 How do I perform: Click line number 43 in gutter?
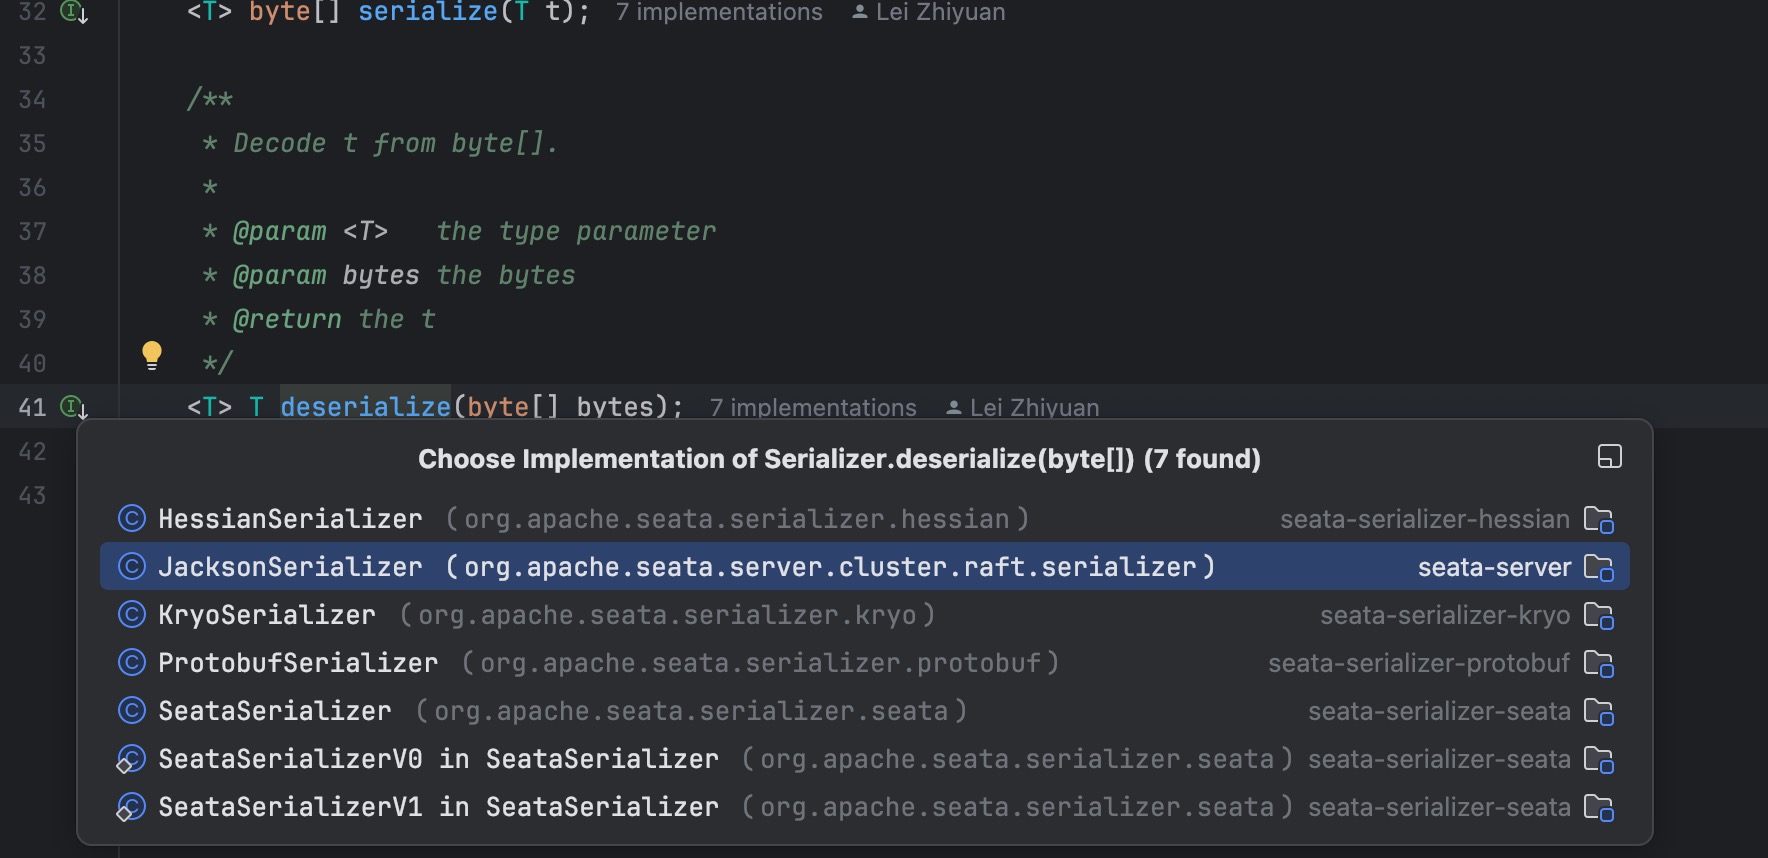point(32,495)
